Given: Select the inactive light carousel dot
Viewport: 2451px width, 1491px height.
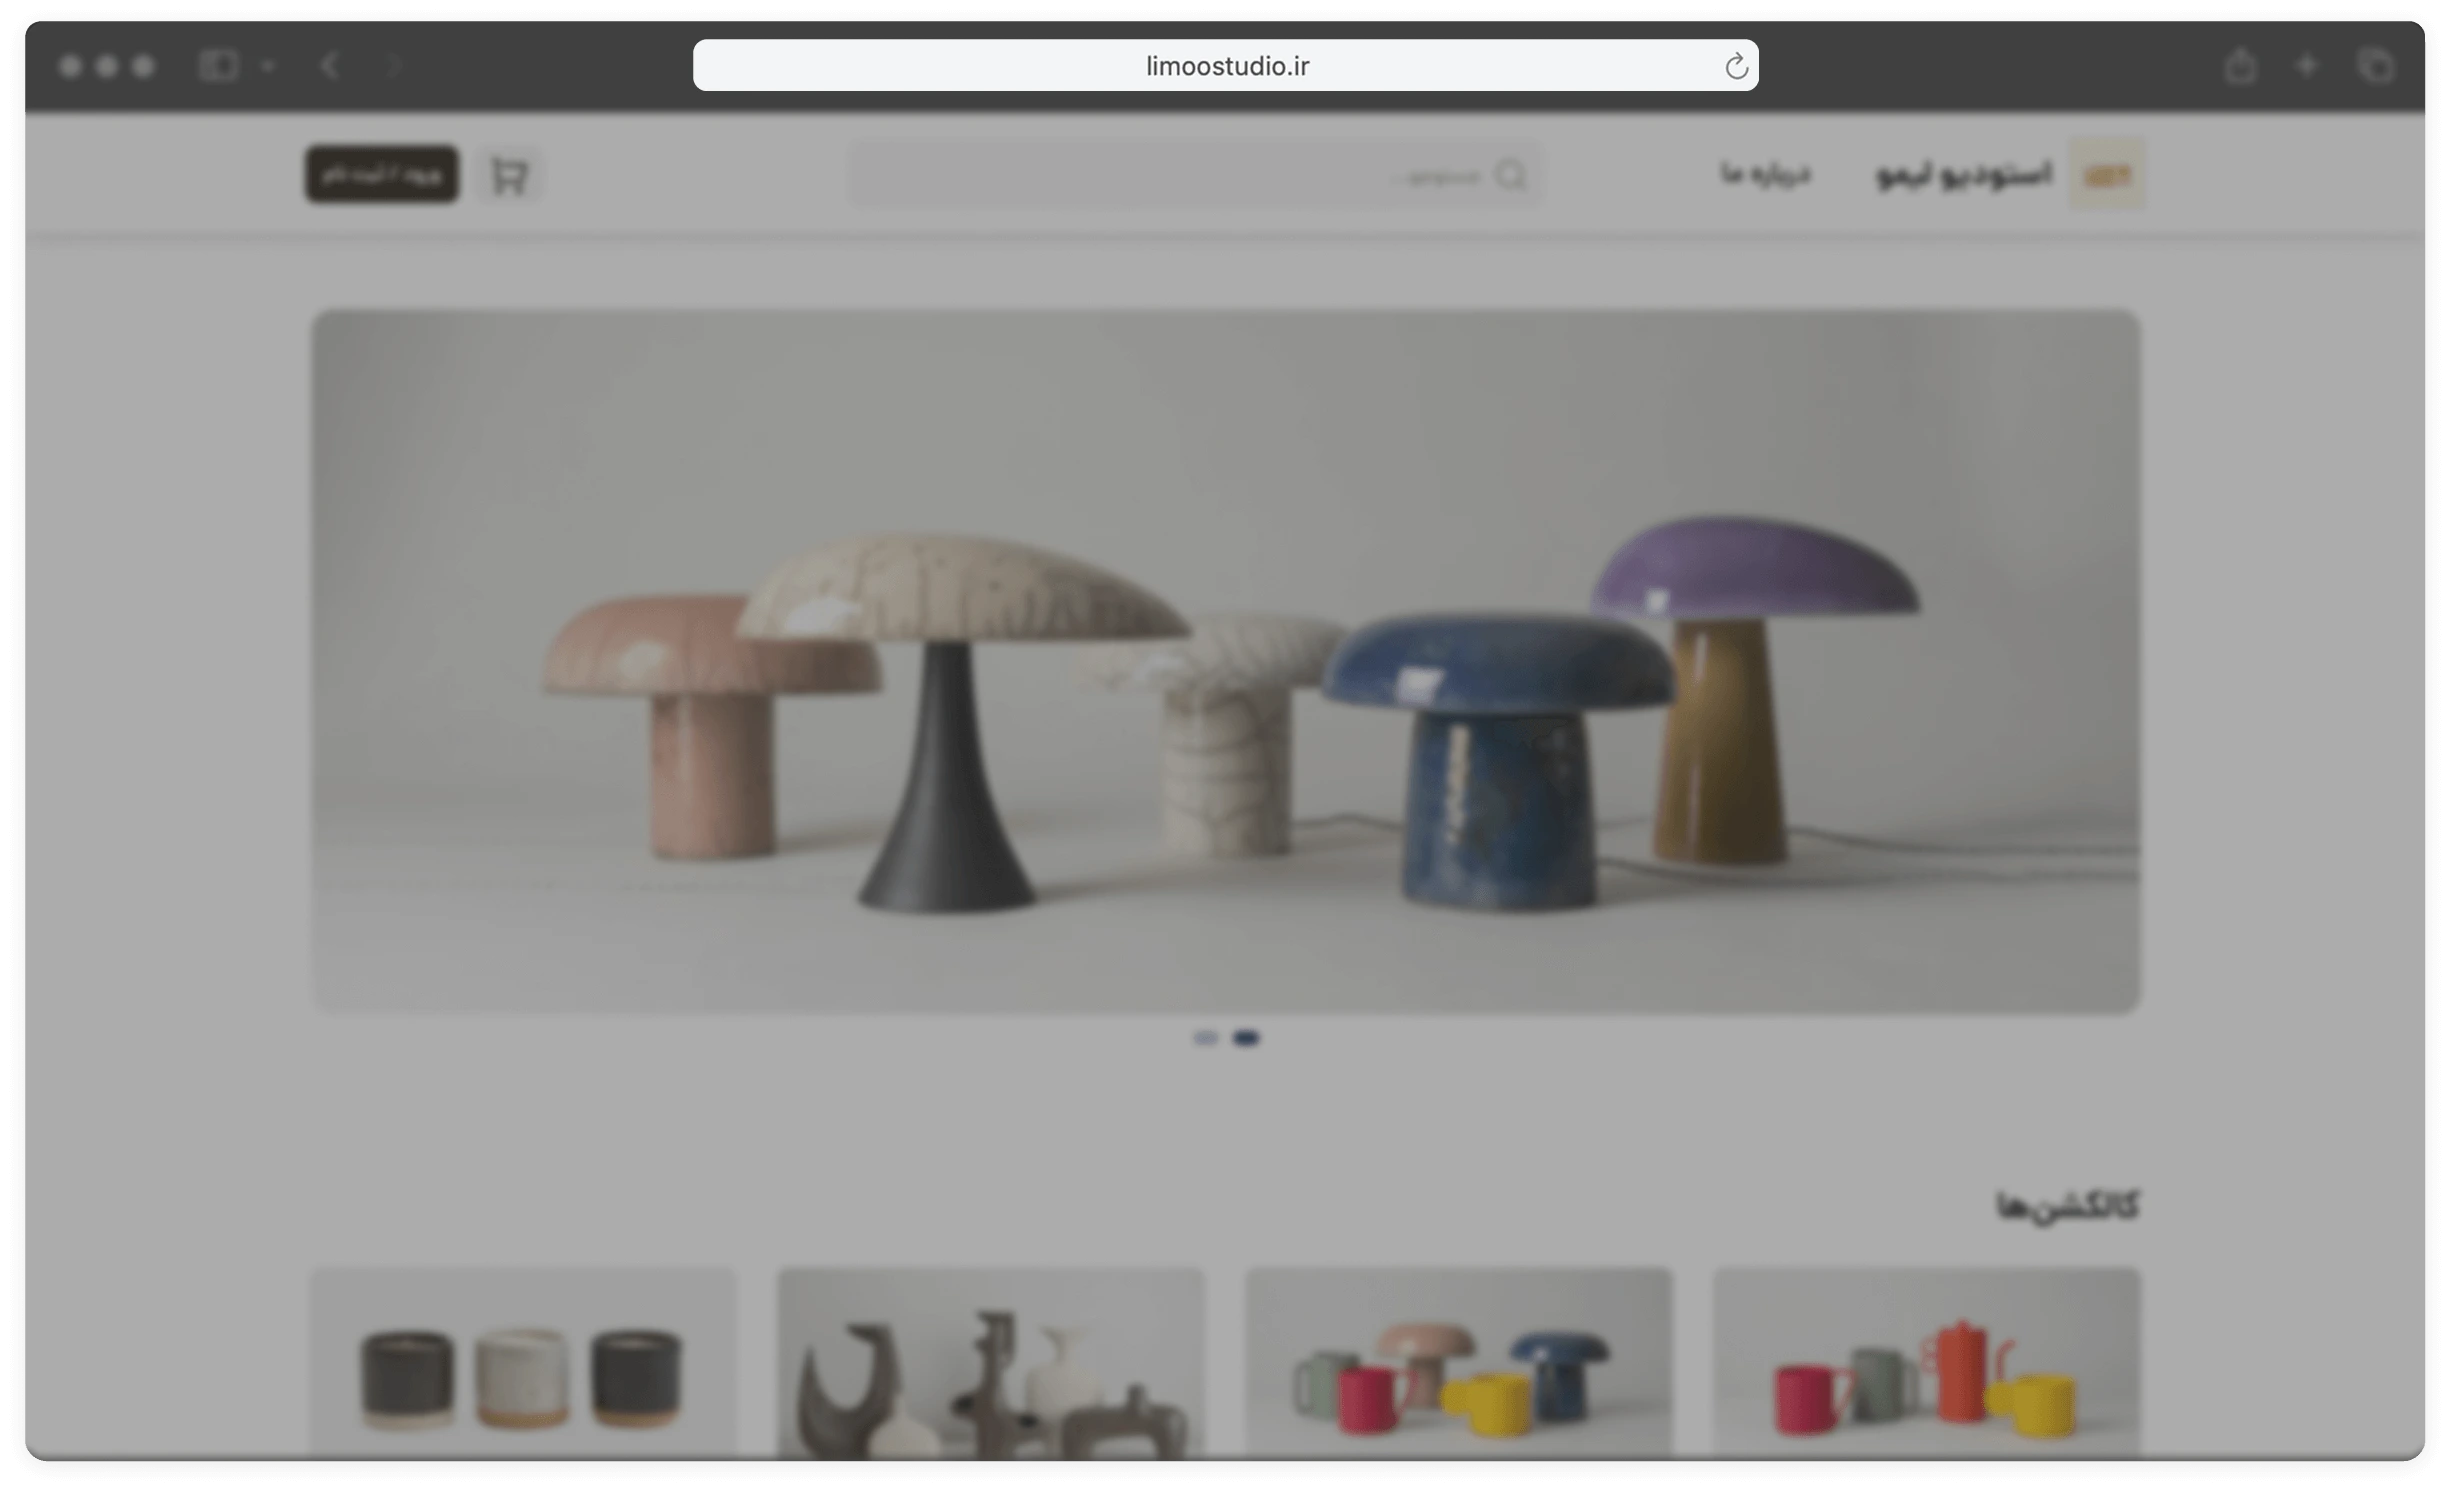Looking at the screenshot, I should 1205,1038.
